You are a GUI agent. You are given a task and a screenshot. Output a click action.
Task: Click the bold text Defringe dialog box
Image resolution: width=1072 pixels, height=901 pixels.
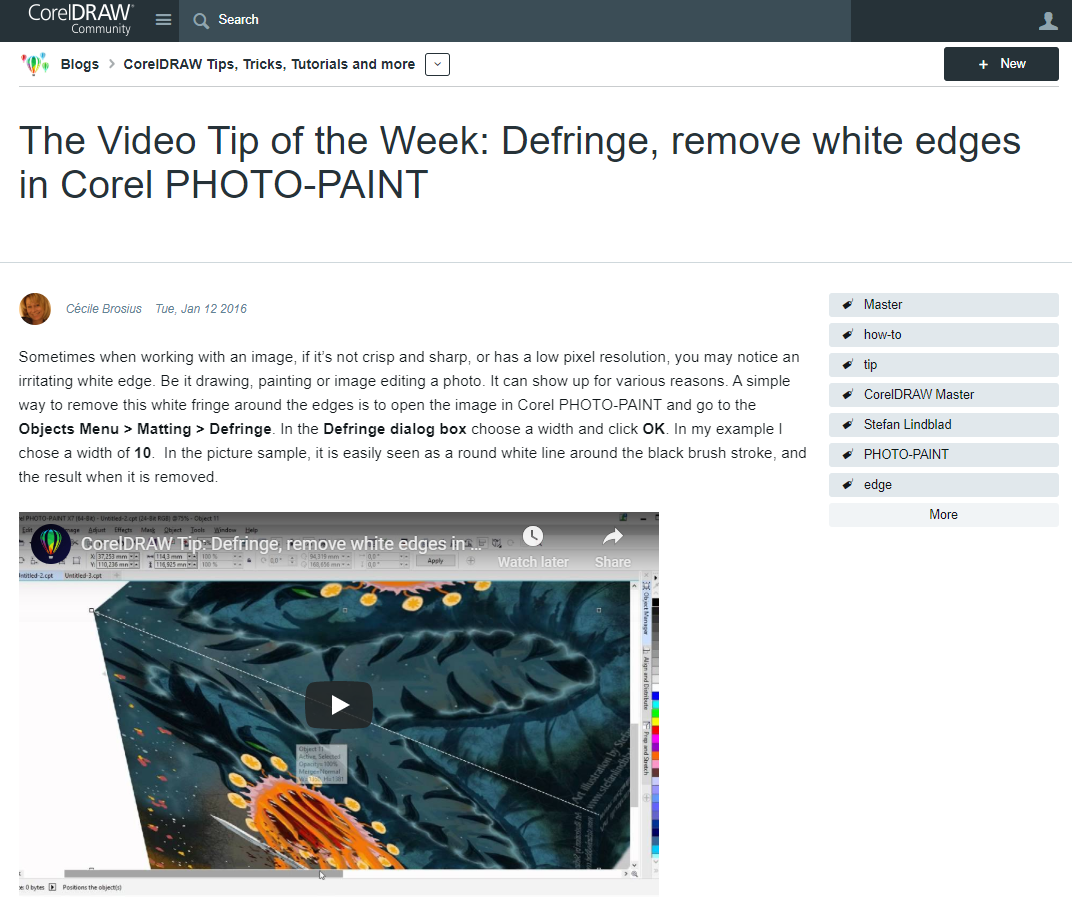tap(394, 429)
